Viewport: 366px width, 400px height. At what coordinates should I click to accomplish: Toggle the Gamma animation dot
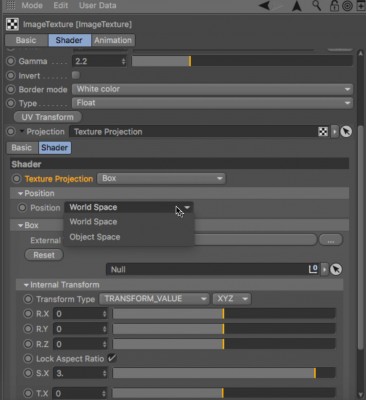point(11,61)
